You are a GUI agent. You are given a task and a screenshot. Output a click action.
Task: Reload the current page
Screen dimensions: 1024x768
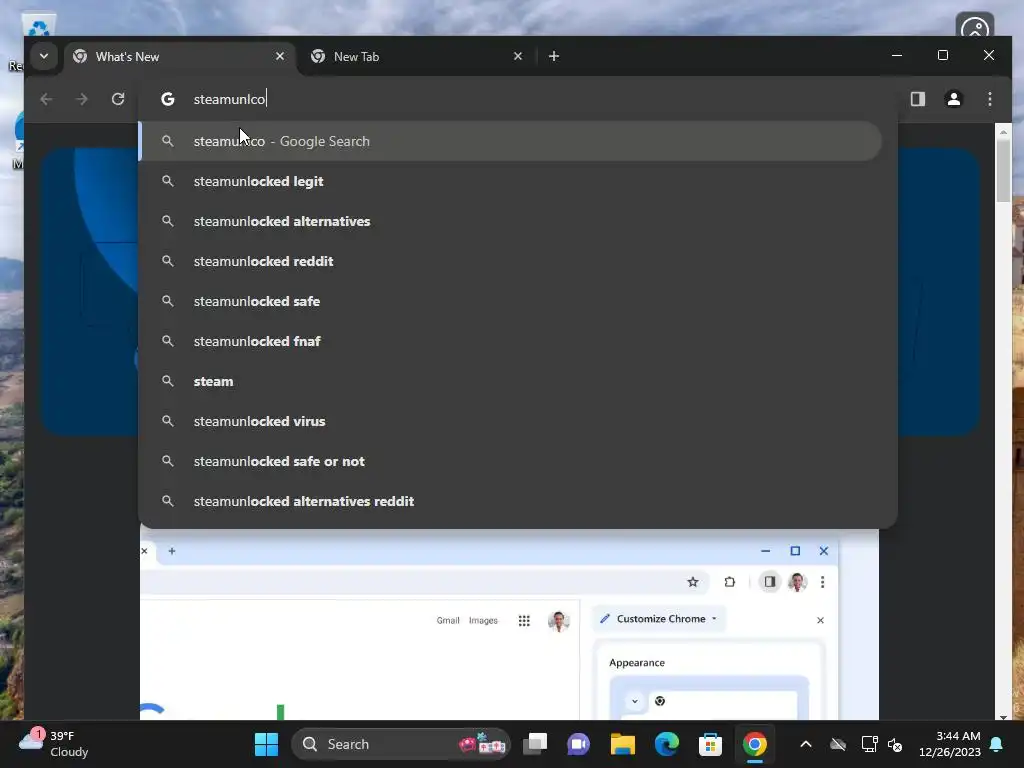click(118, 99)
